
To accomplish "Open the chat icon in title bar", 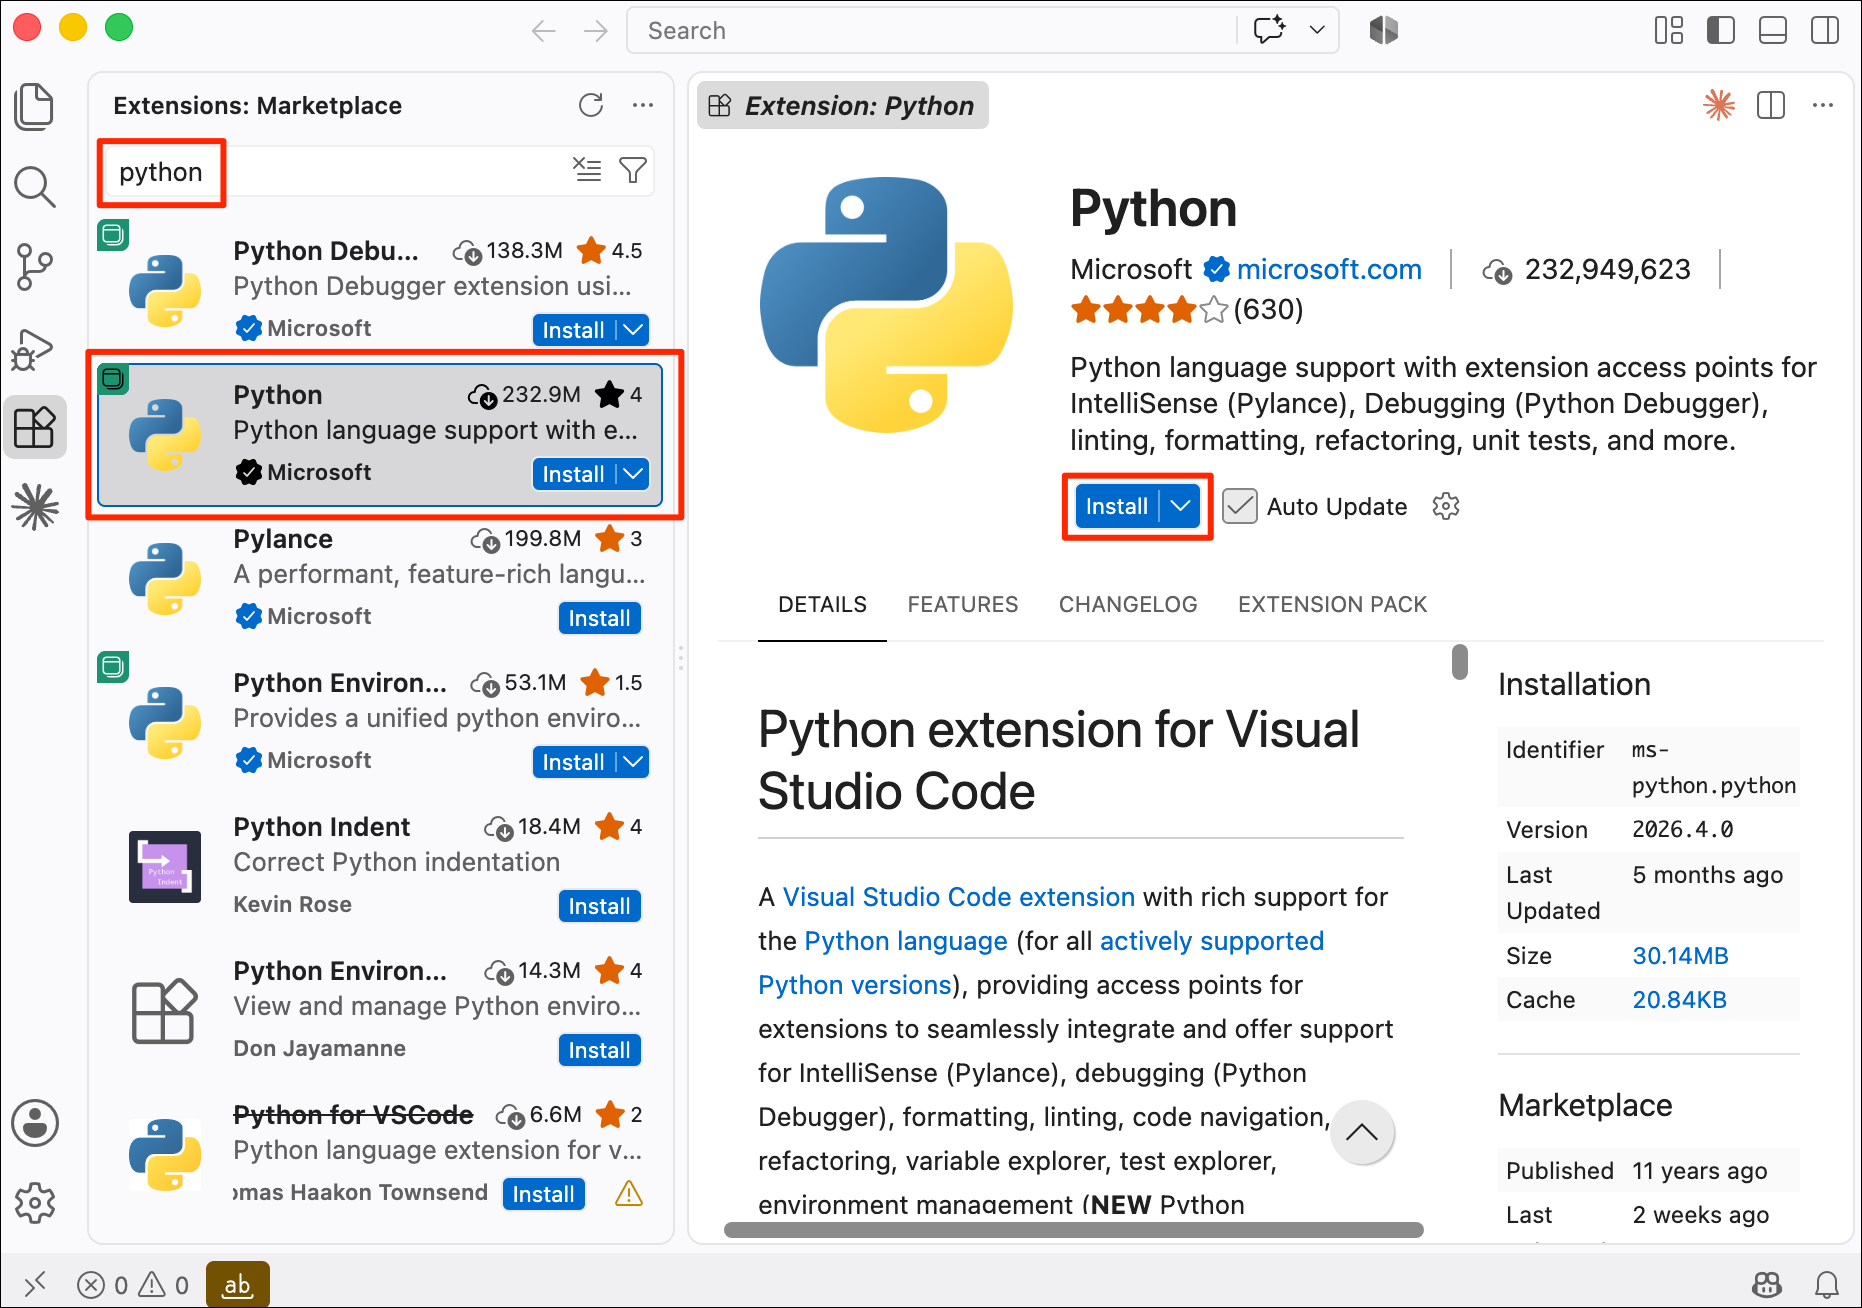I will [x=1270, y=30].
